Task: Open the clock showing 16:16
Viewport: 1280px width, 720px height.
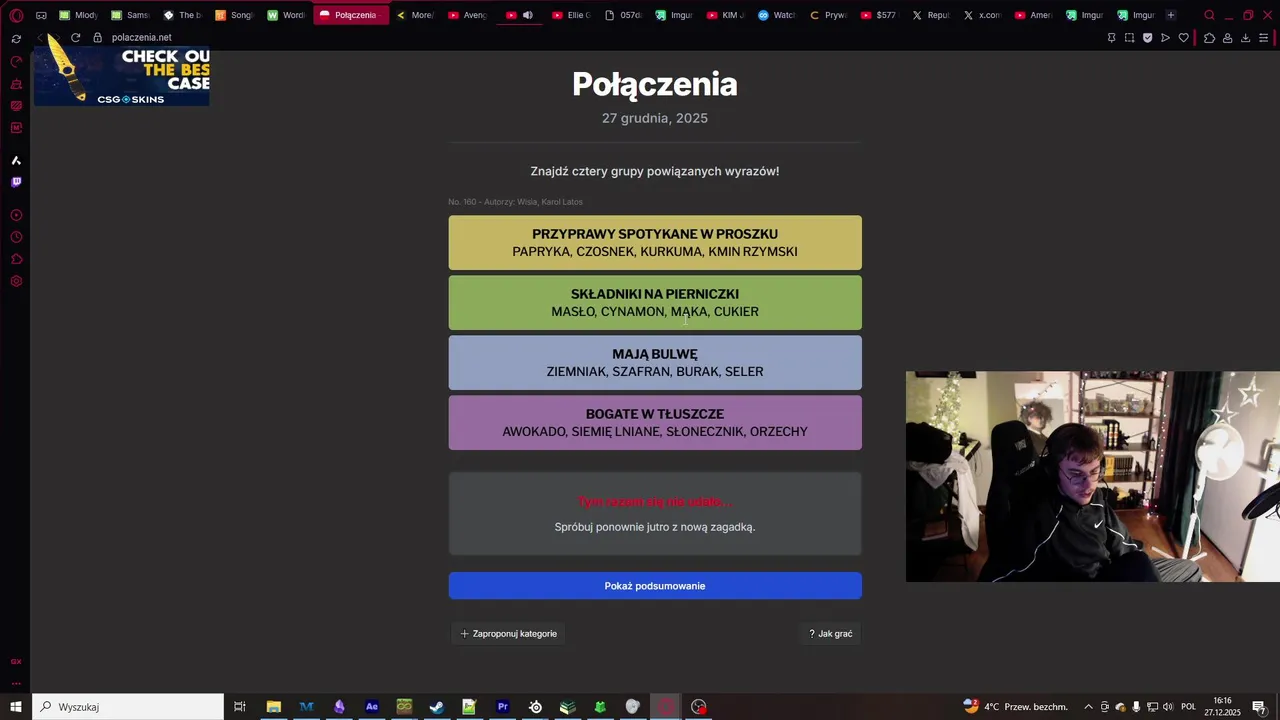Action: [x=1222, y=707]
